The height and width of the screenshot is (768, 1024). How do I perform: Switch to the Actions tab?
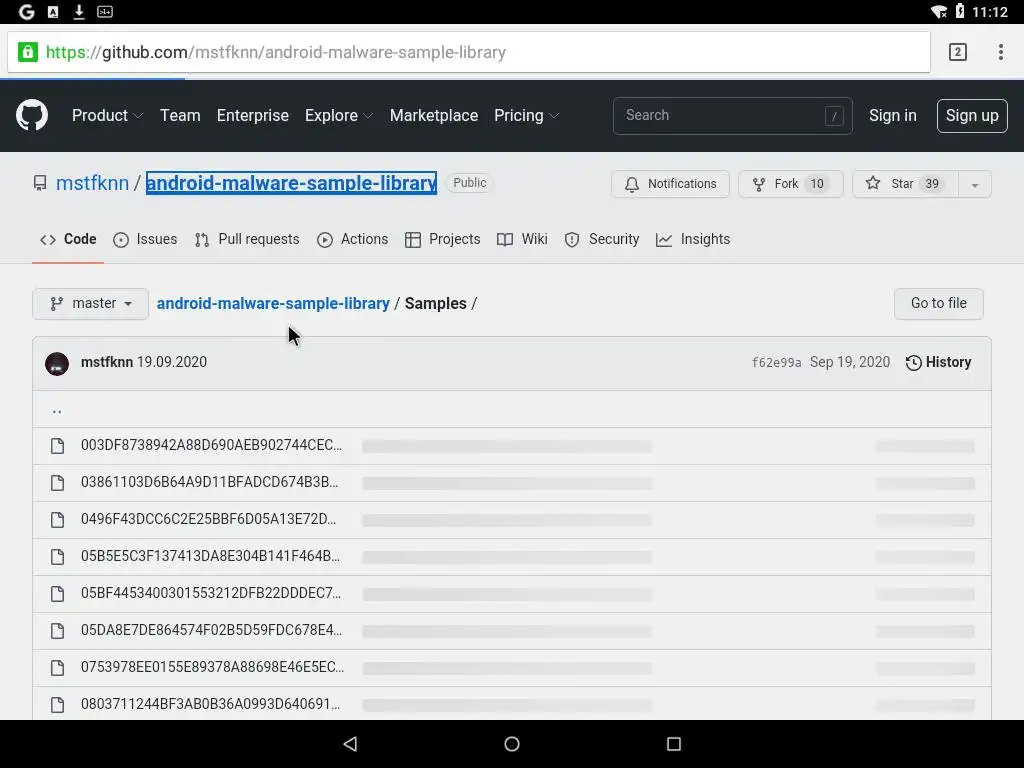coord(353,240)
